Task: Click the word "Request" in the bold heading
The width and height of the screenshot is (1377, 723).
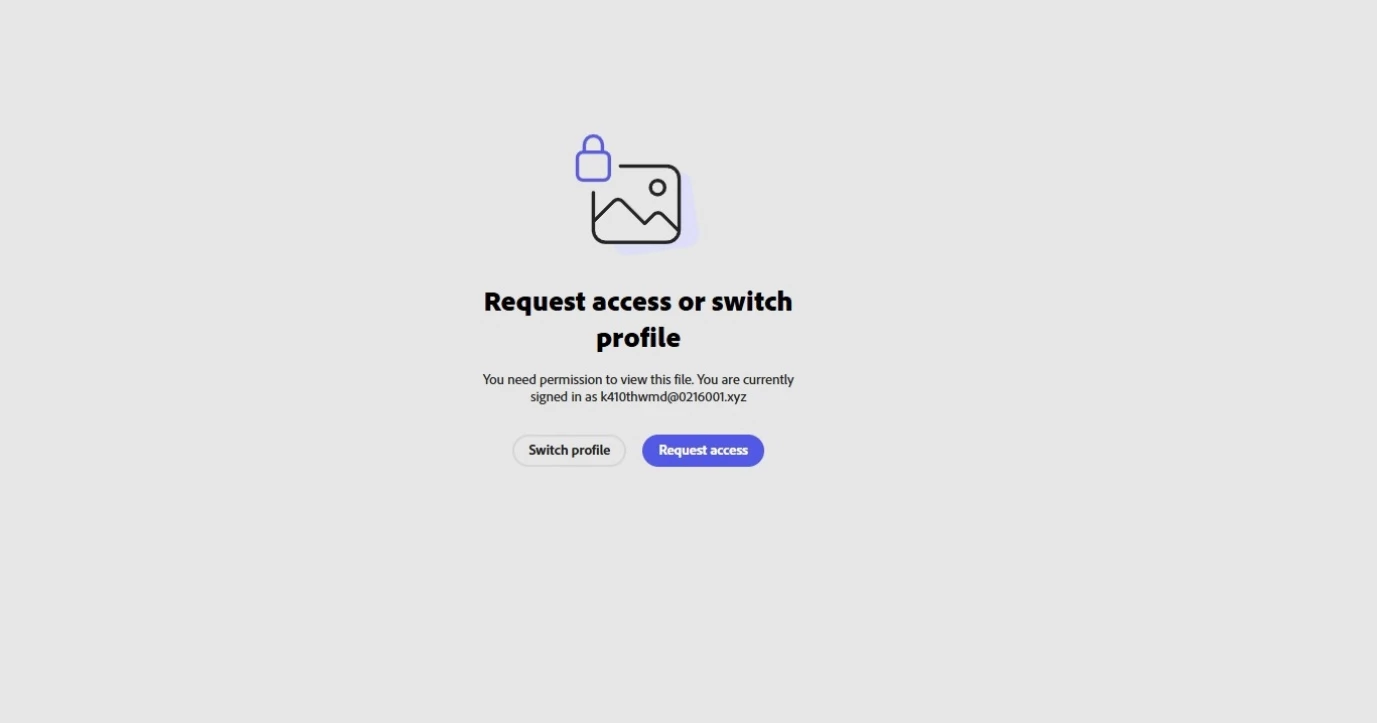Action: tap(535, 302)
